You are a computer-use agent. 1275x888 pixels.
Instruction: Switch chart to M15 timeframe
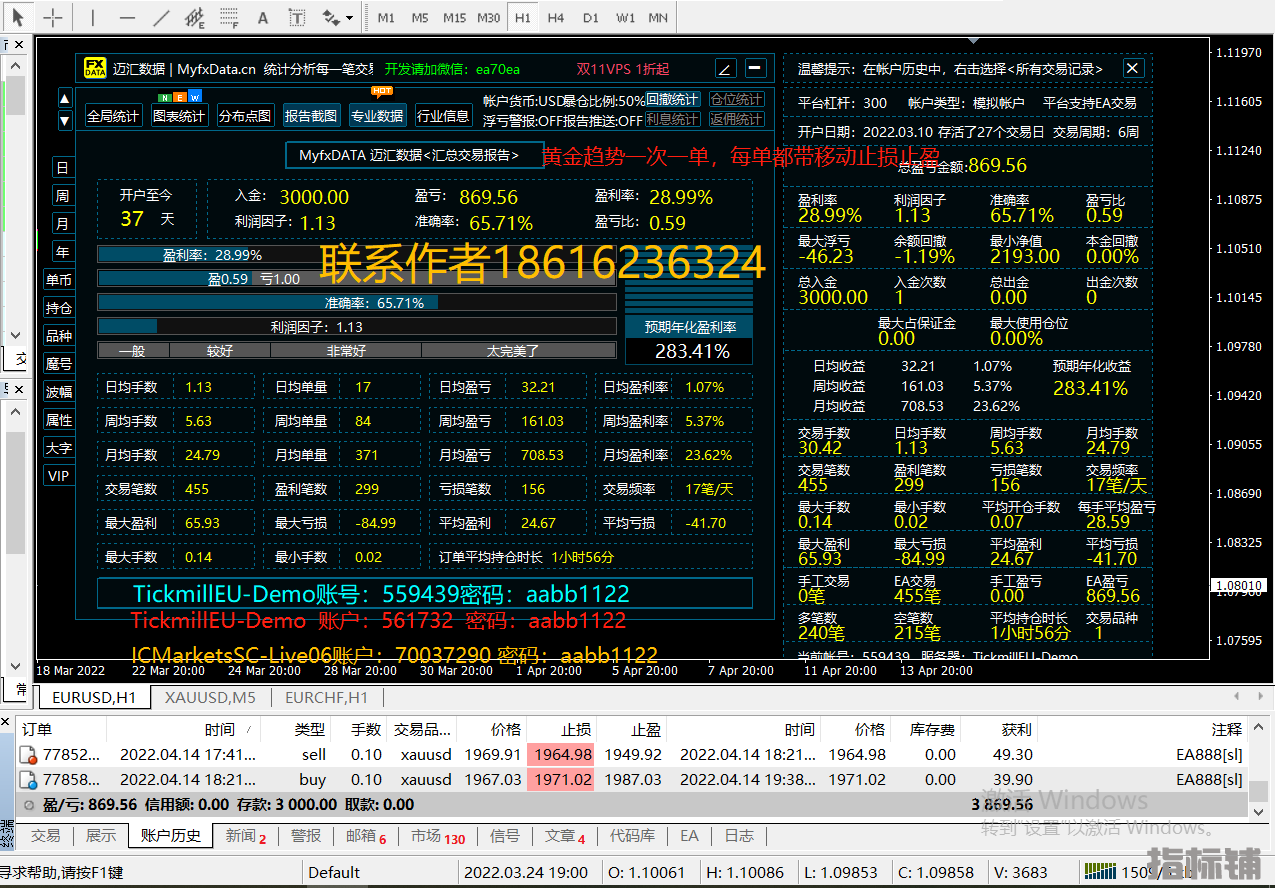pos(454,18)
